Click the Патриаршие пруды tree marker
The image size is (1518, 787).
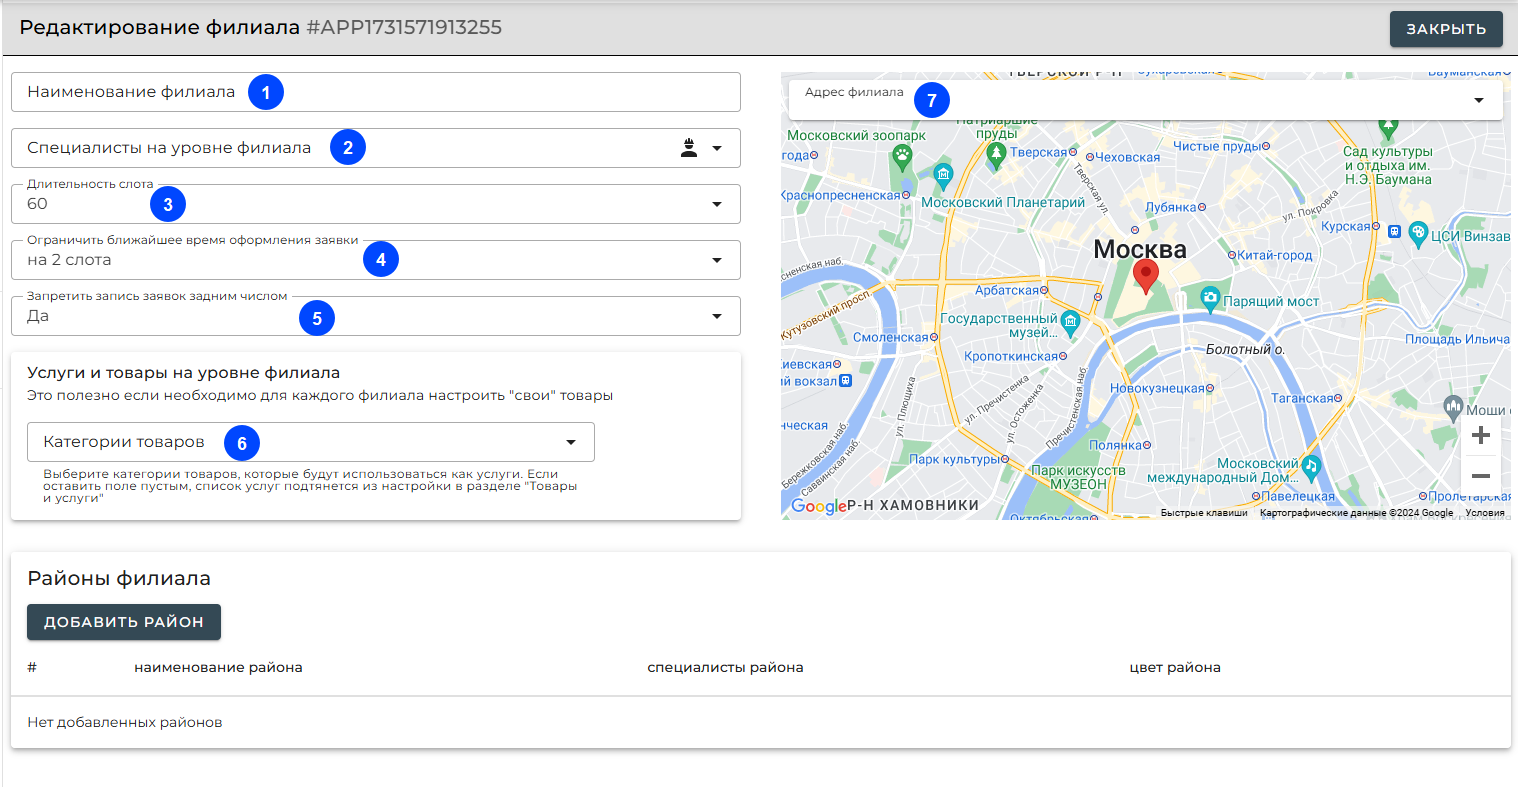(x=995, y=154)
